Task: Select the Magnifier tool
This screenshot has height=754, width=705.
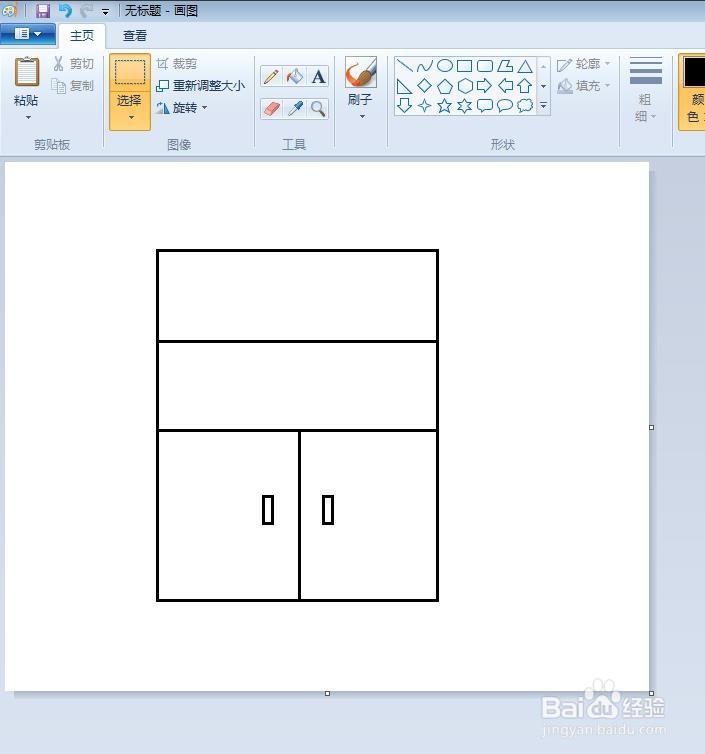Action: pyautogui.click(x=318, y=109)
